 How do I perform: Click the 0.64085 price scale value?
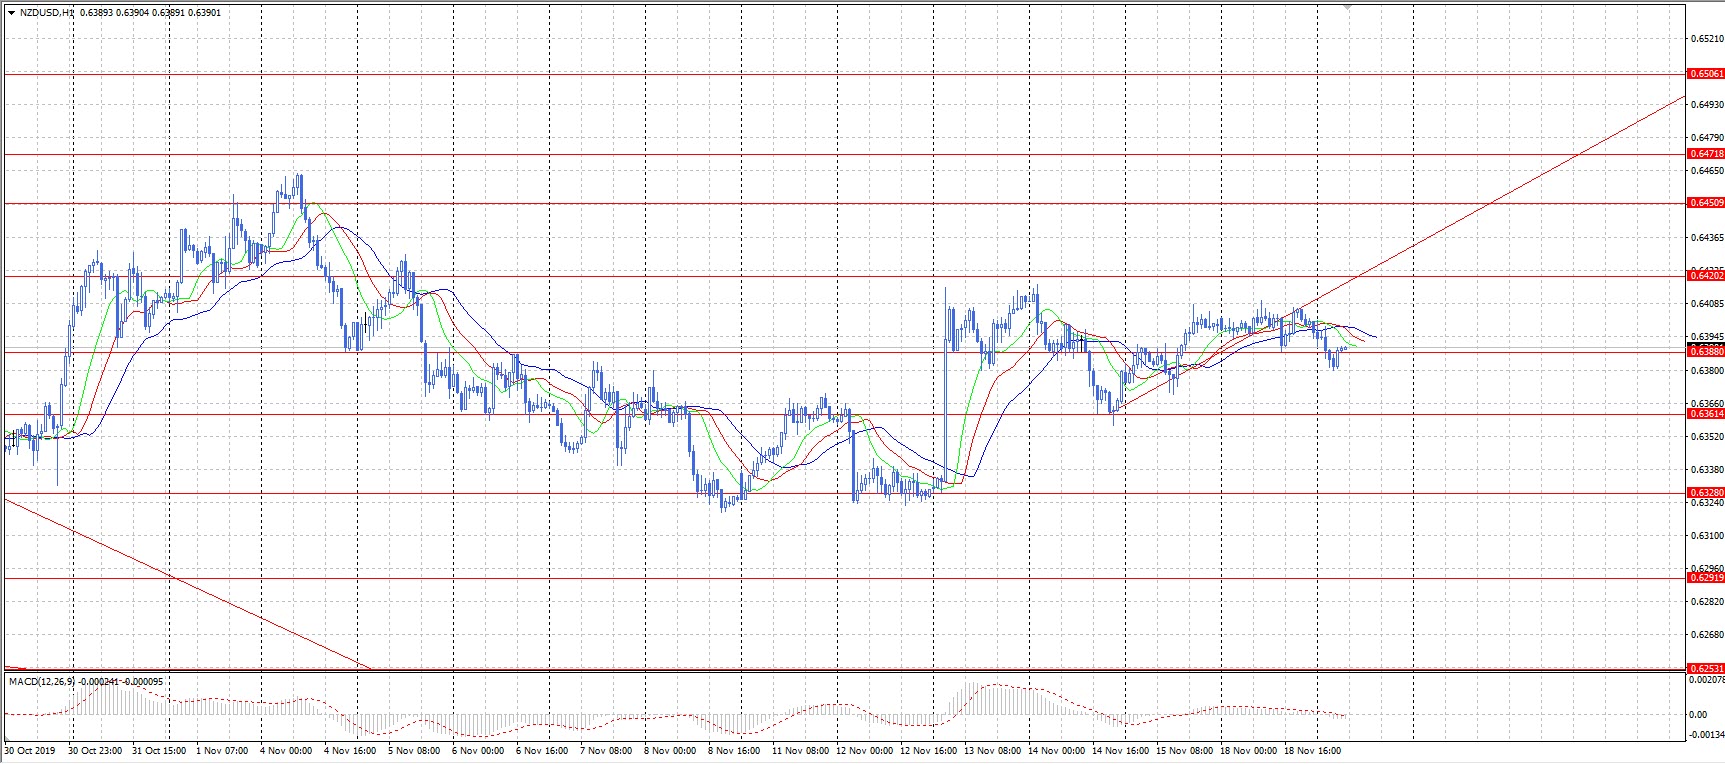click(x=1707, y=303)
